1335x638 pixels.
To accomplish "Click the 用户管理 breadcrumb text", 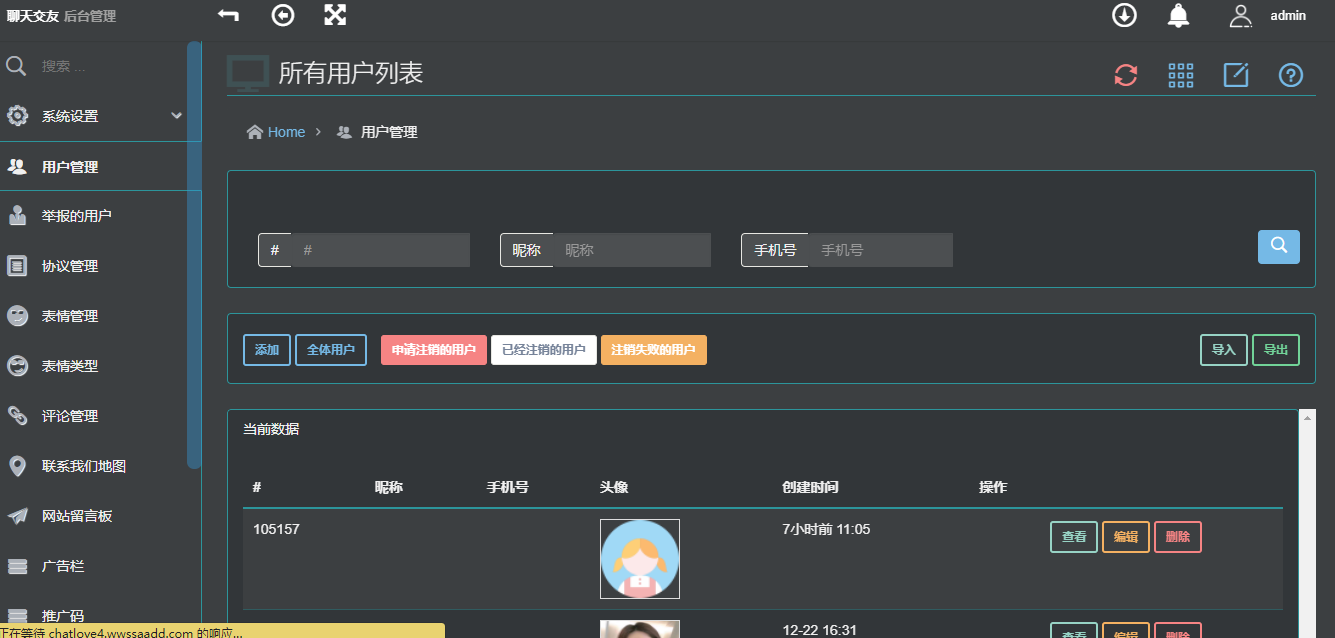I will click(389, 132).
